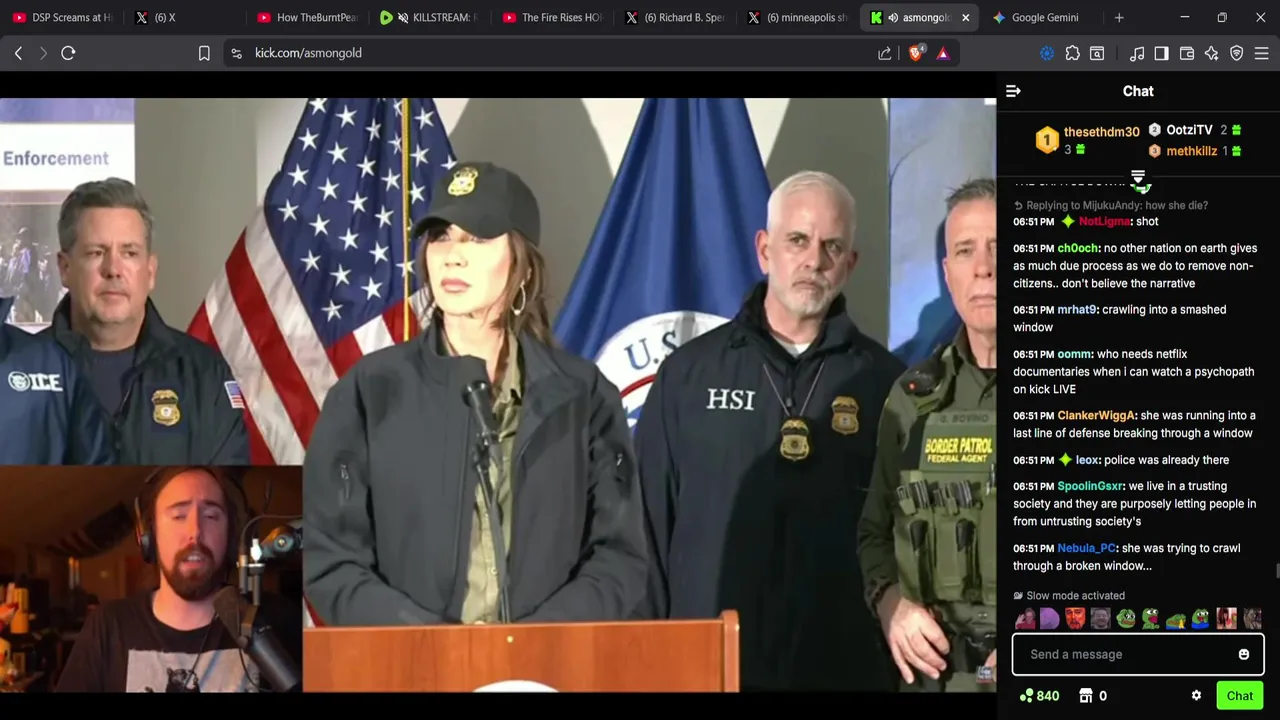Click username SpoolinGsxr in chat

click(1090, 486)
